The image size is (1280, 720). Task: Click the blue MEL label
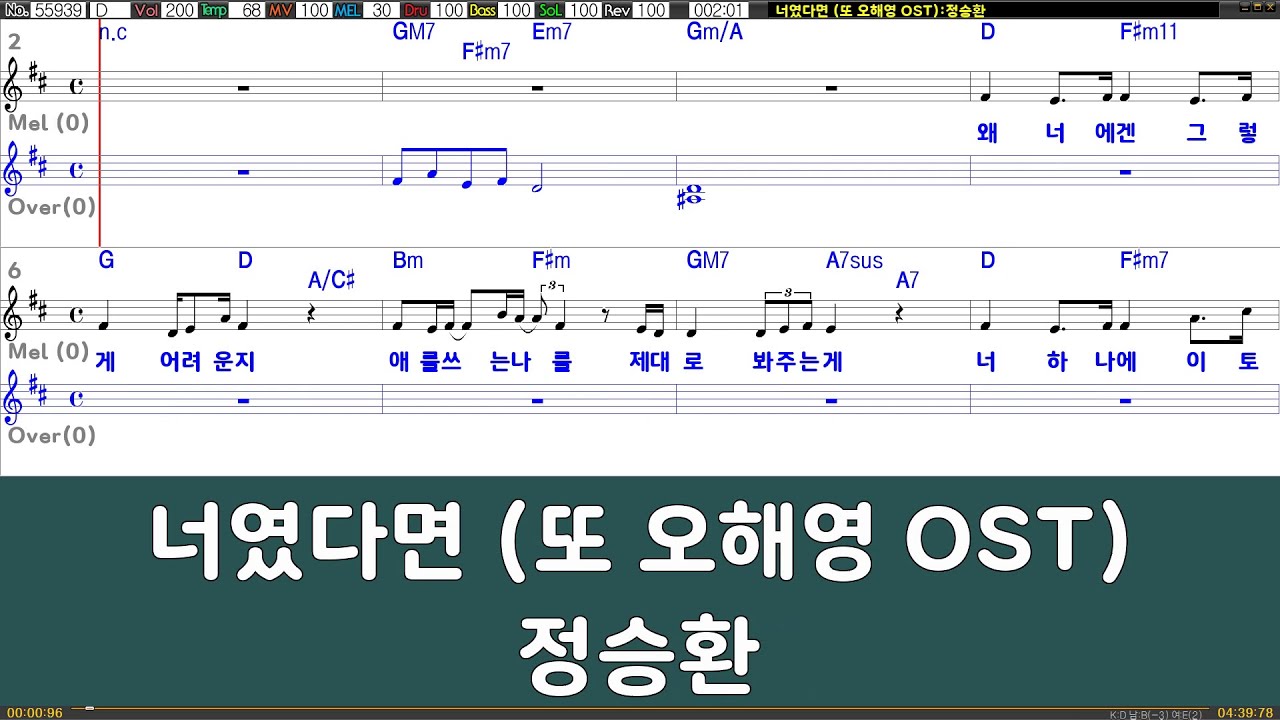pyautogui.click(x=348, y=10)
